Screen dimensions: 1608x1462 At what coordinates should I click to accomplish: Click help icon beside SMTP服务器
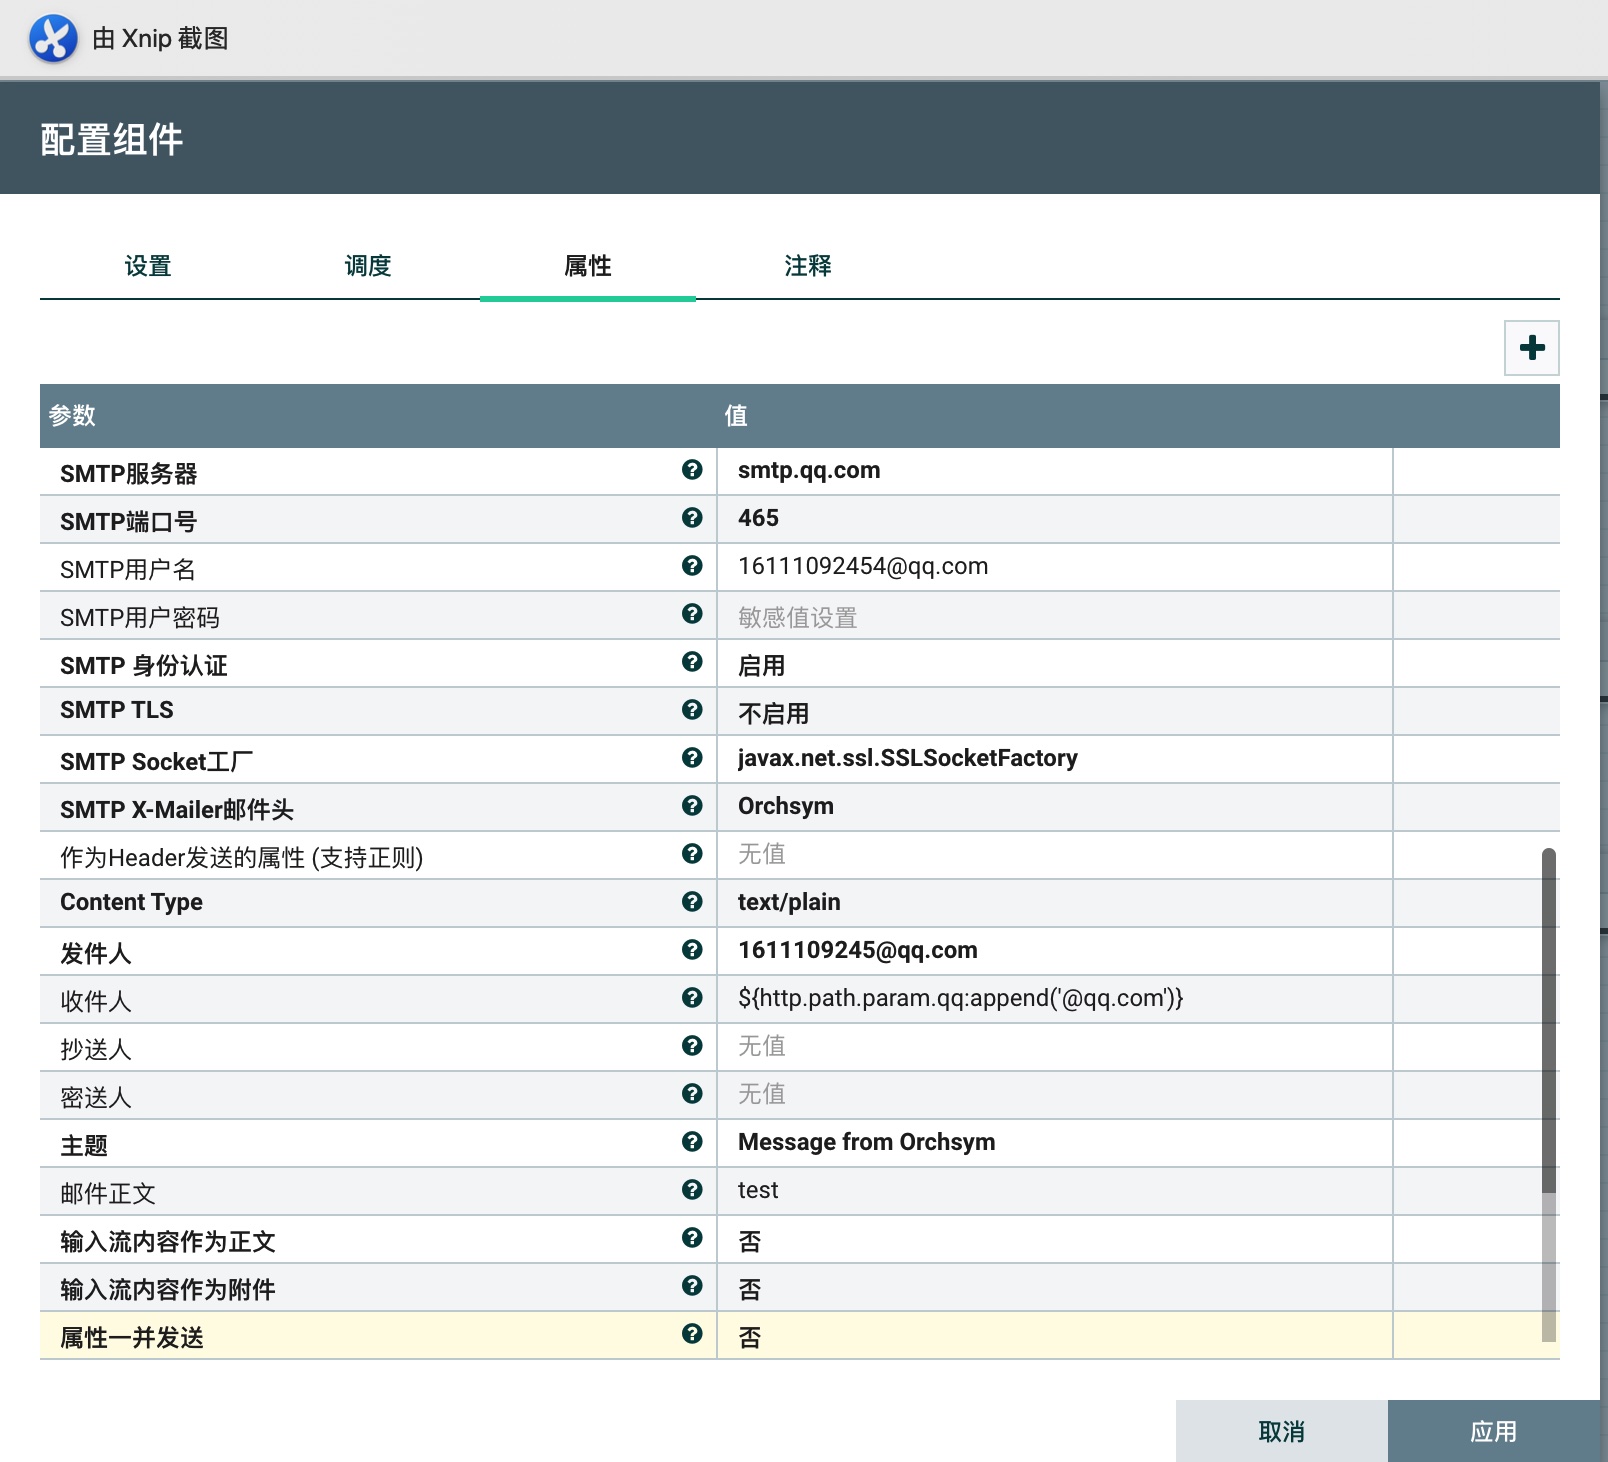(x=692, y=470)
